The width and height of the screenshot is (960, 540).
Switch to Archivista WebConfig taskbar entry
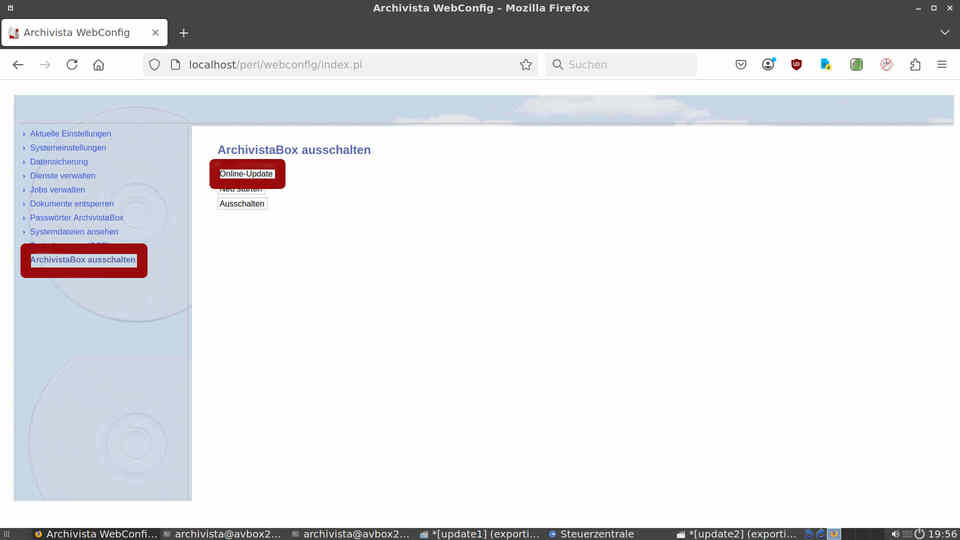pyautogui.click(x=96, y=534)
